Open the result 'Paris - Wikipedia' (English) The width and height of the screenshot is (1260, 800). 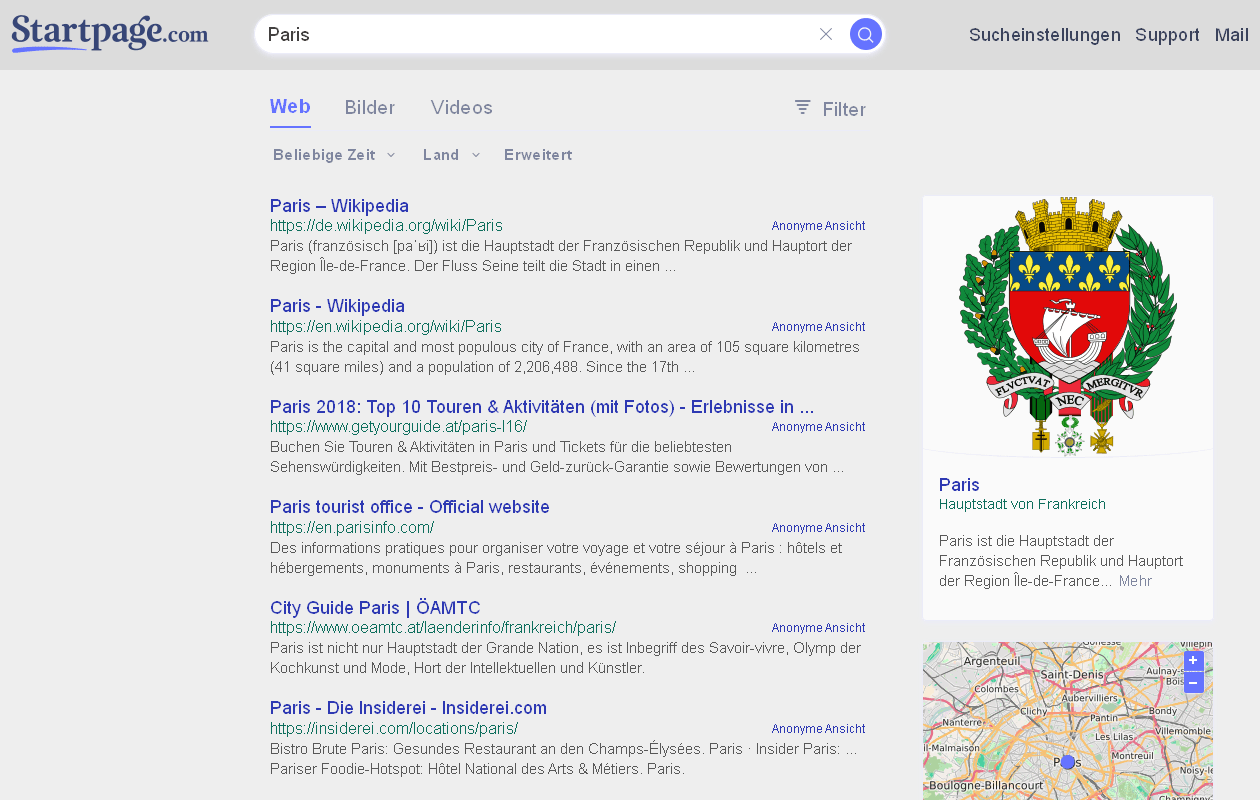click(x=337, y=306)
